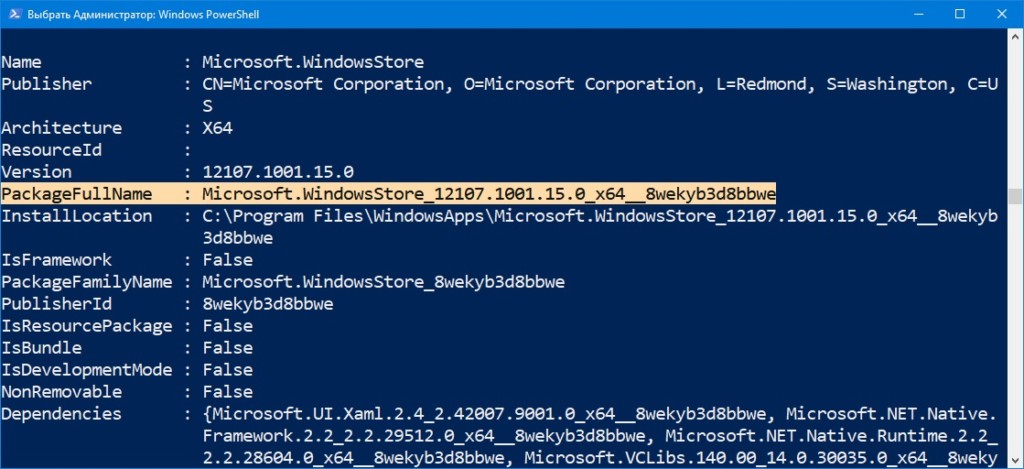Click the Architecture value X64

tap(218, 128)
